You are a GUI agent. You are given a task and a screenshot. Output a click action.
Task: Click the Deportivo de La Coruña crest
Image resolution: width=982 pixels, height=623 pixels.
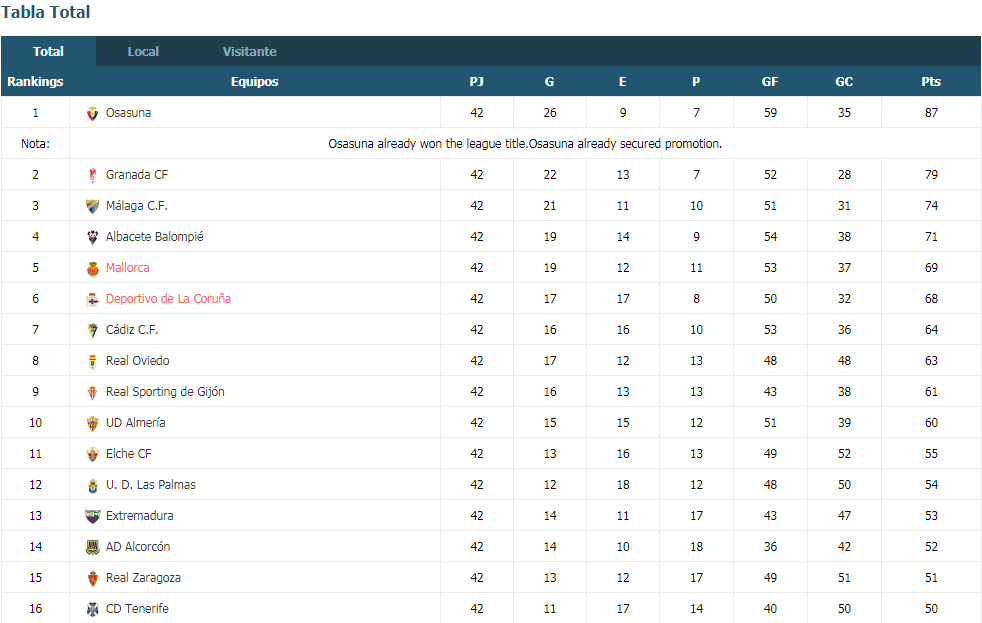point(93,299)
